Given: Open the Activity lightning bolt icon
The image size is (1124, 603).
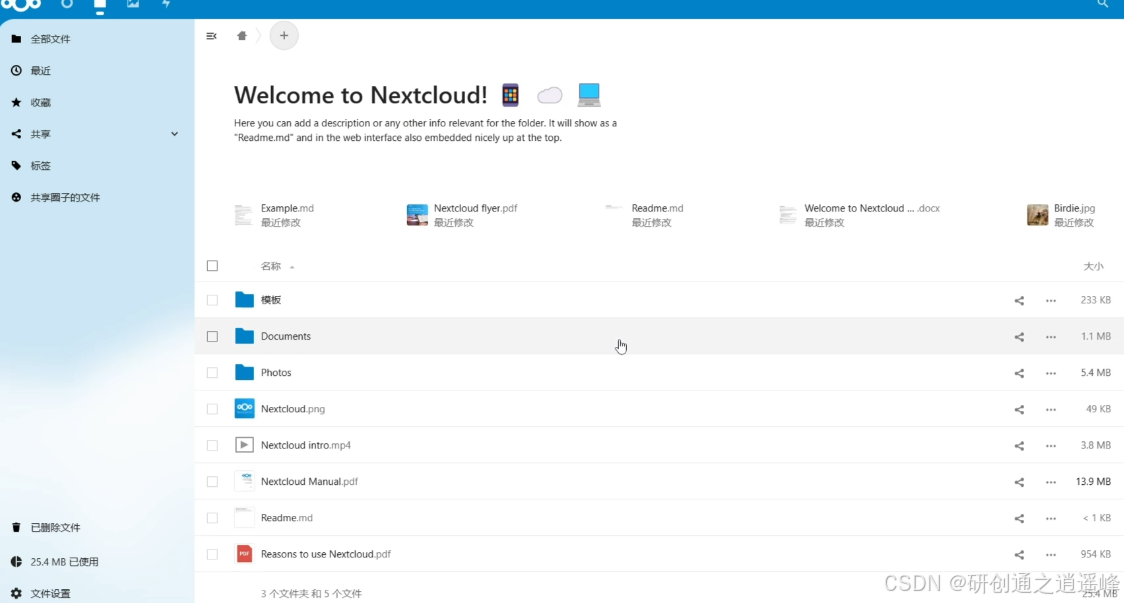Looking at the screenshot, I should coord(165,7).
